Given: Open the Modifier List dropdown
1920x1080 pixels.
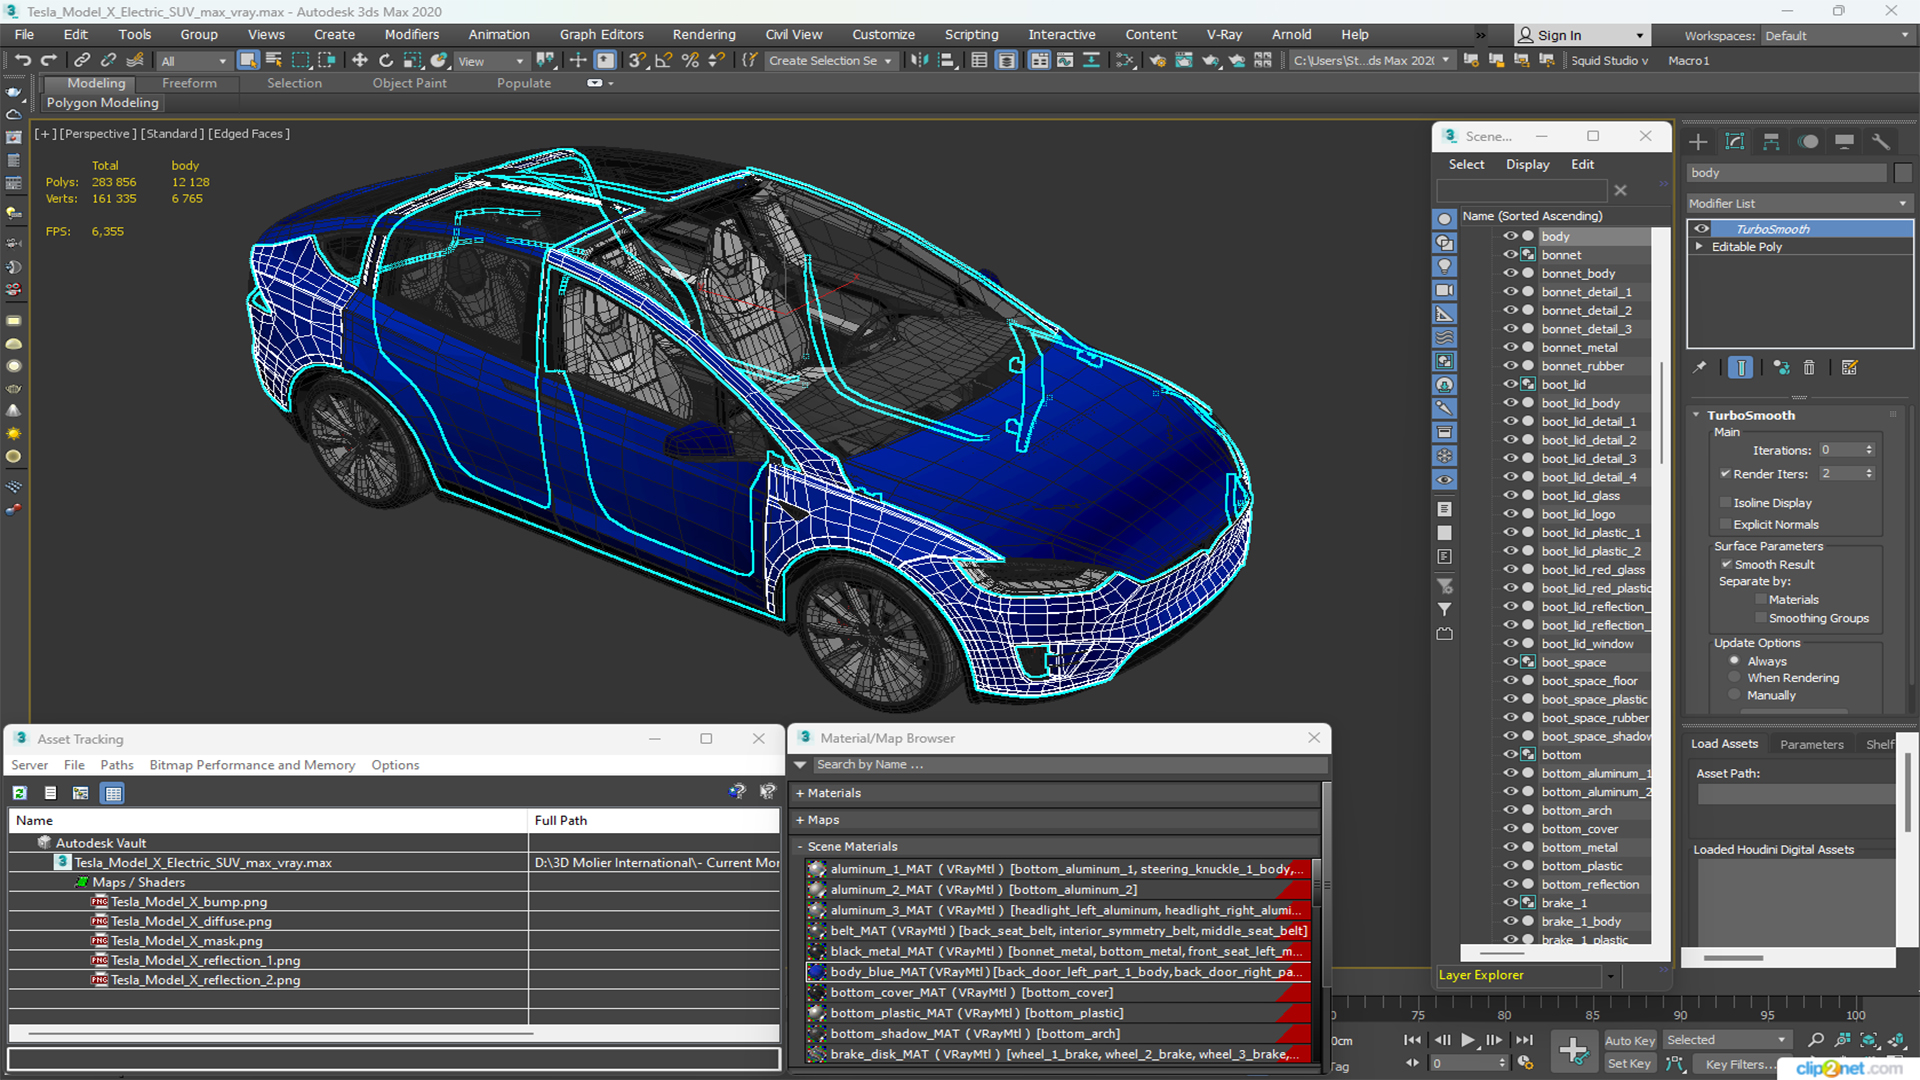Looking at the screenshot, I should click(1799, 203).
